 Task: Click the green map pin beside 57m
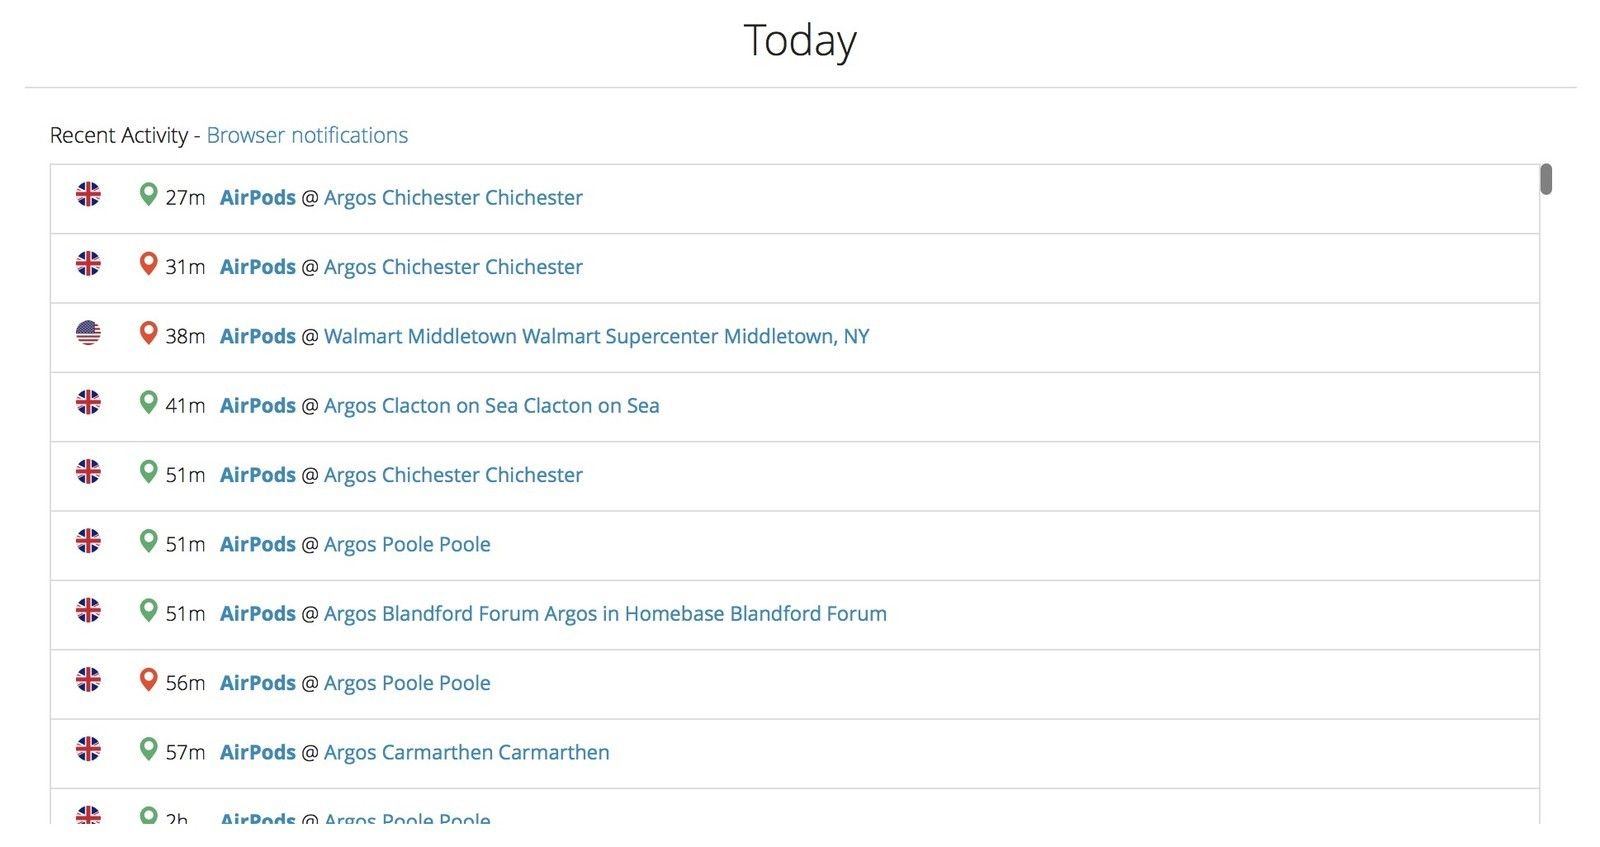[148, 749]
